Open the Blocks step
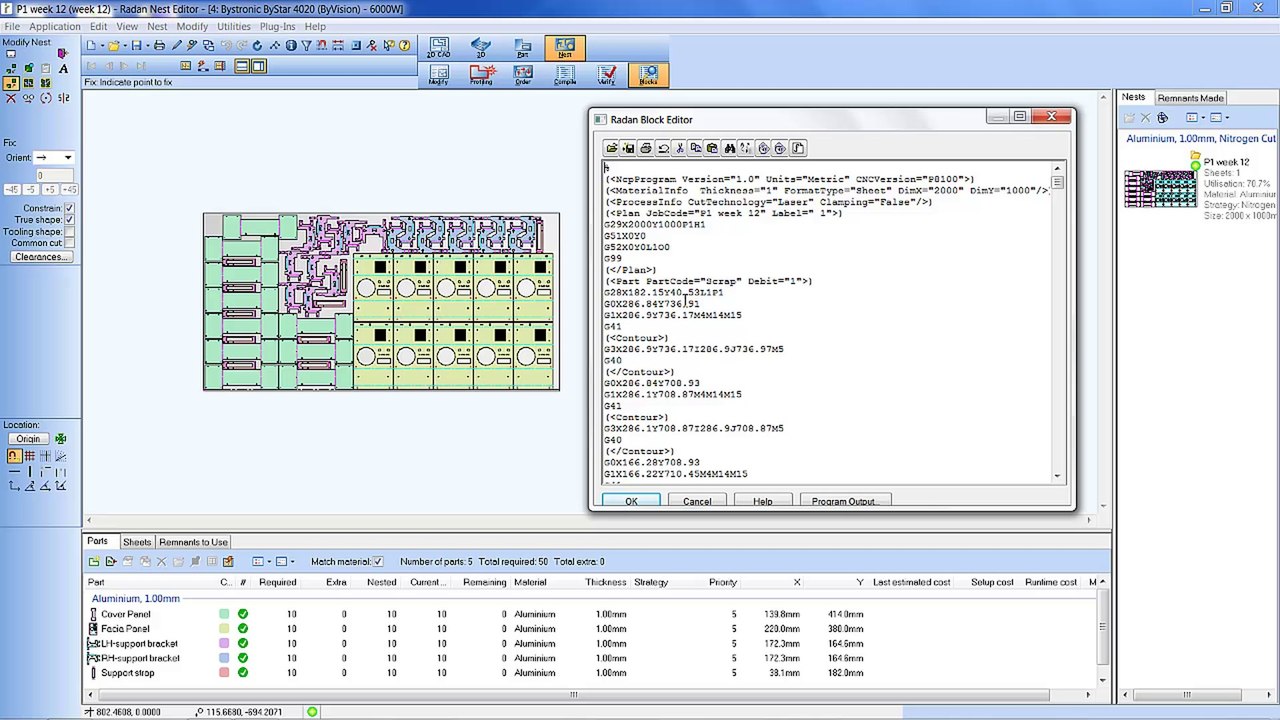The width and height of the screenshot is (1280, 720). (648, 75)
